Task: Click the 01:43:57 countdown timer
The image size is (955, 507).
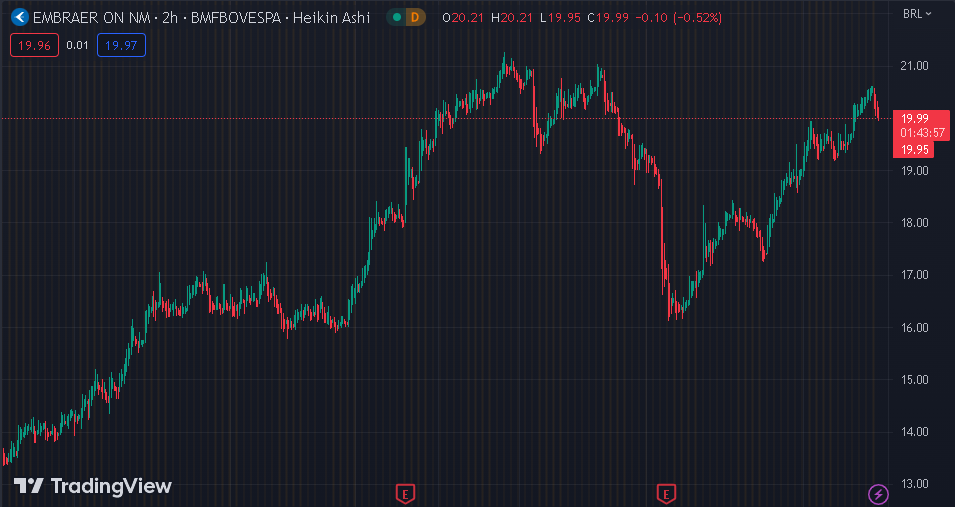Action: (923, 133)
